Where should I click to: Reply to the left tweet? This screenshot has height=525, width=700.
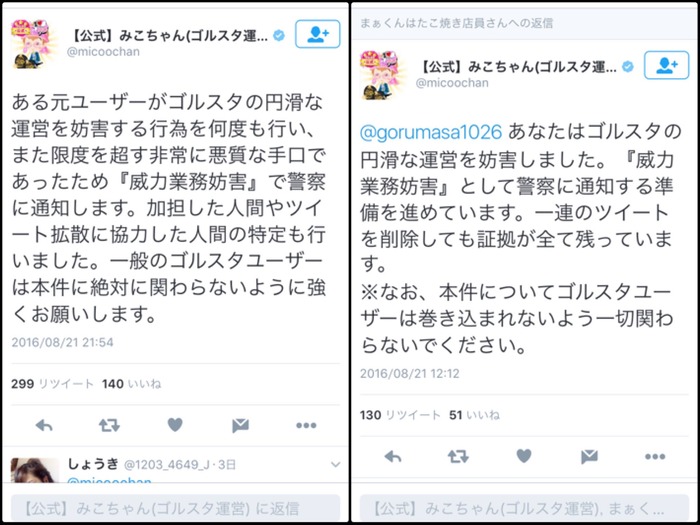coord(44,426)
